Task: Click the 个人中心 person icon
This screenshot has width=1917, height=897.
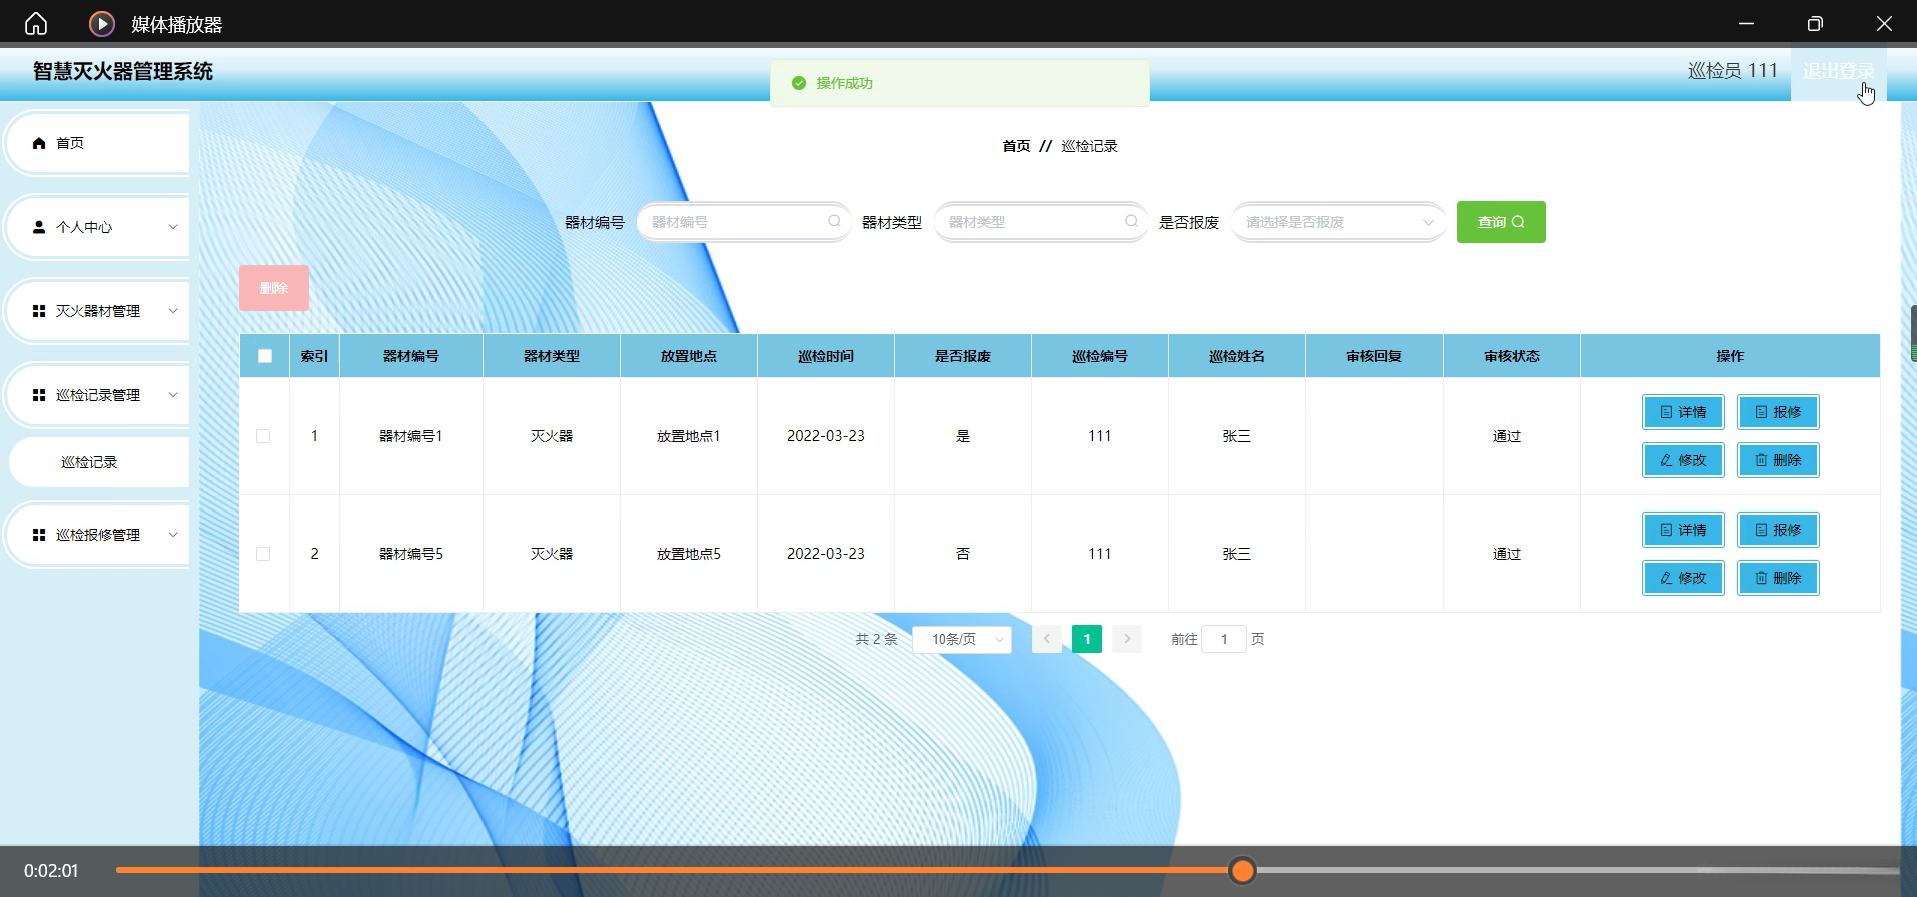Action: [39, 227]
